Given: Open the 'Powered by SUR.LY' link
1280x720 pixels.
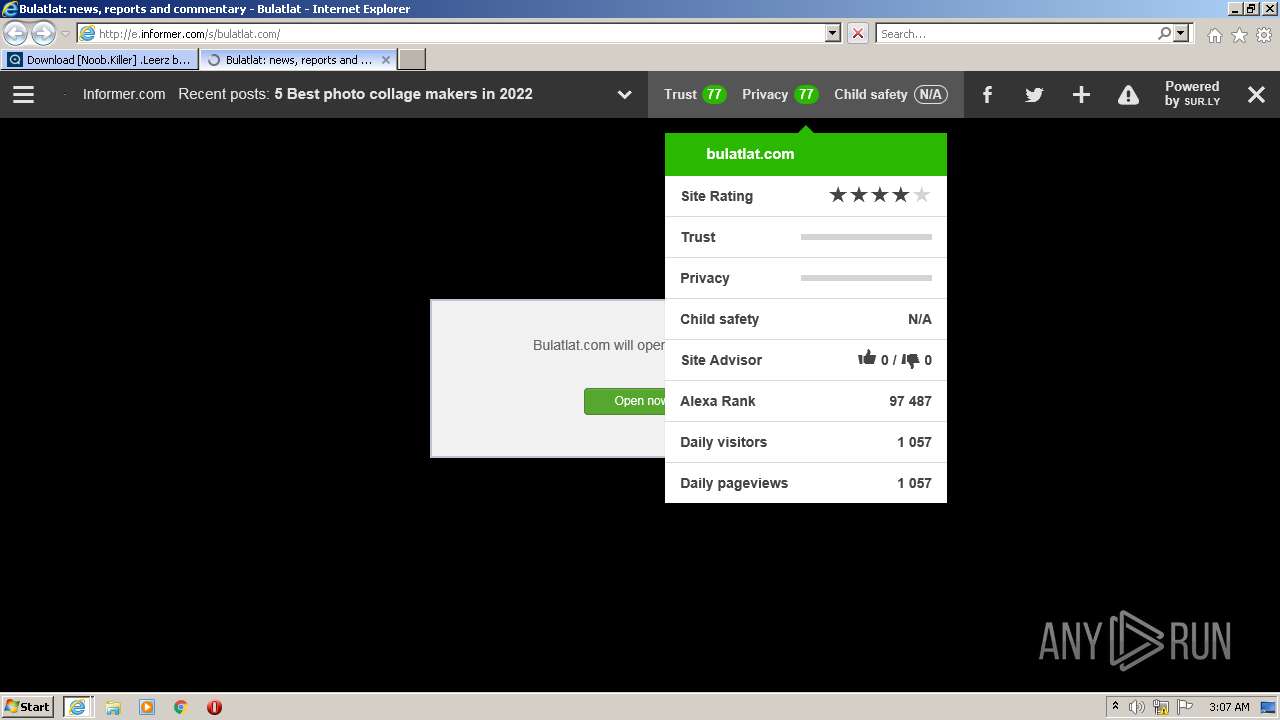Looking at the screenshot, I should (1192, 94).
